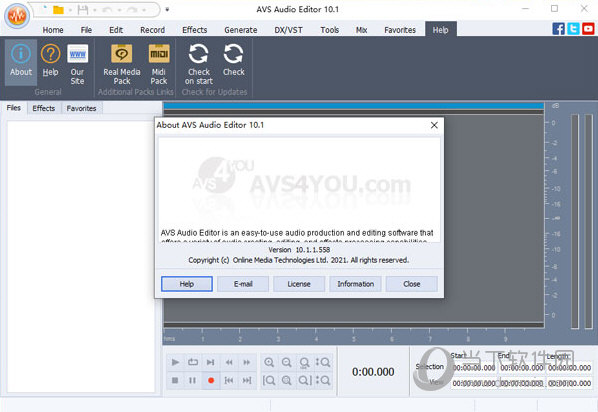Image resolution: width=598 pixels, height=412 pixels.
Task: Open the Edit ribbon tab
Action: 116,30
